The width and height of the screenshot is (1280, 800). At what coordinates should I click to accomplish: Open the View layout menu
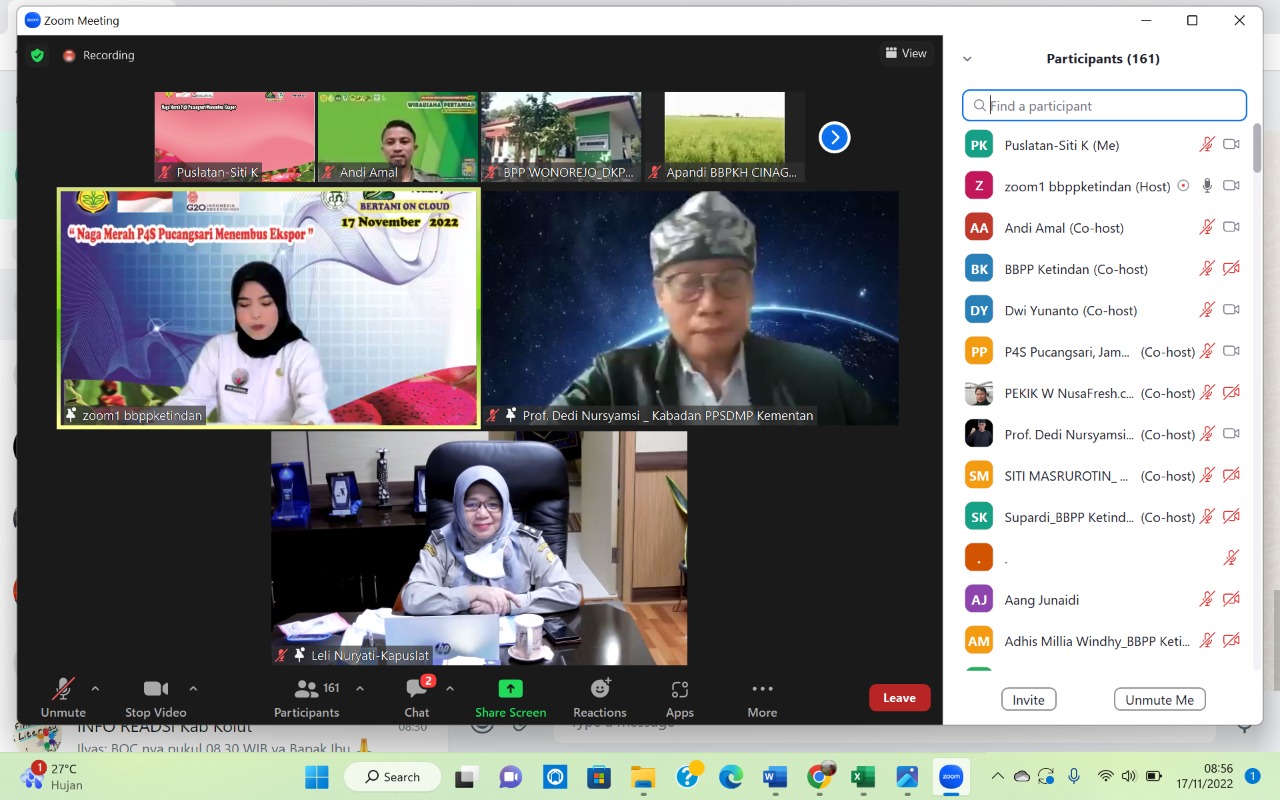tap(905, 53)
